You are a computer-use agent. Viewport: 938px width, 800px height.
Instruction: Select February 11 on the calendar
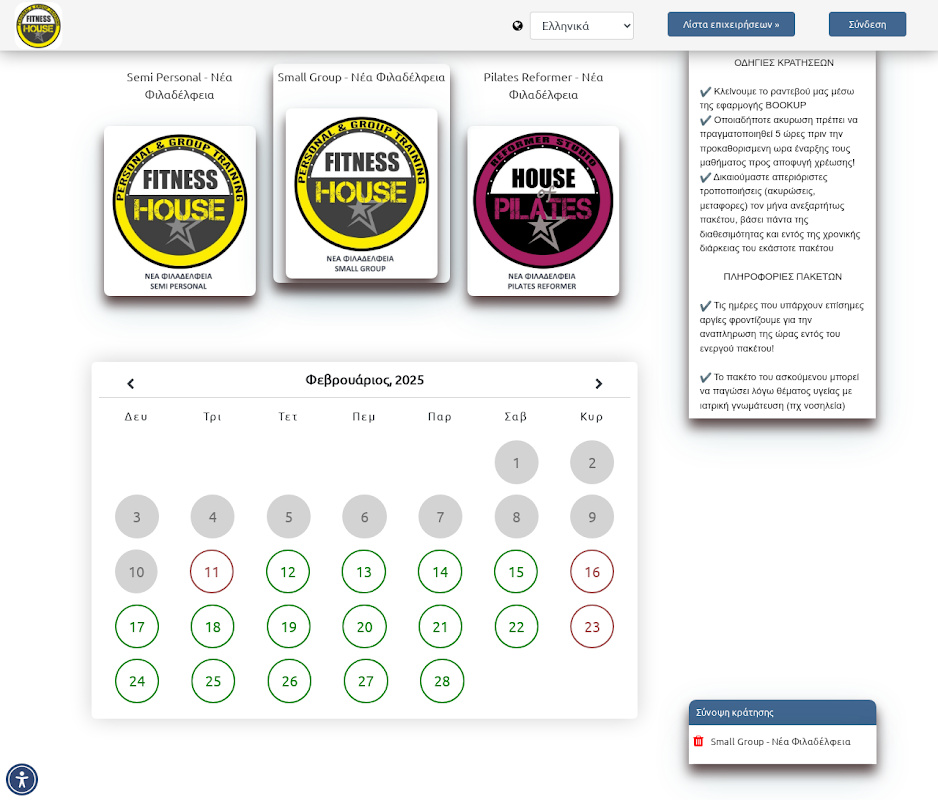coord(212,571)
